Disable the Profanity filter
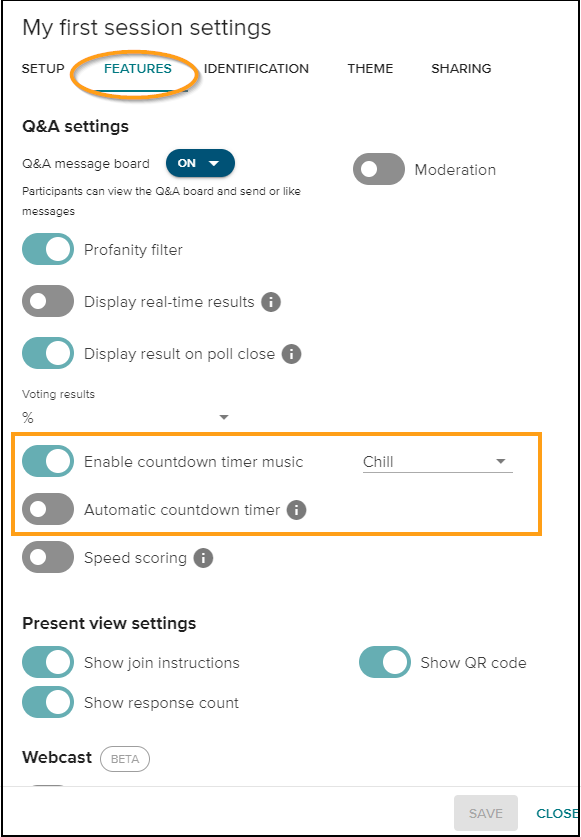Viewport: 581px width, 837px height. point(47,249)
